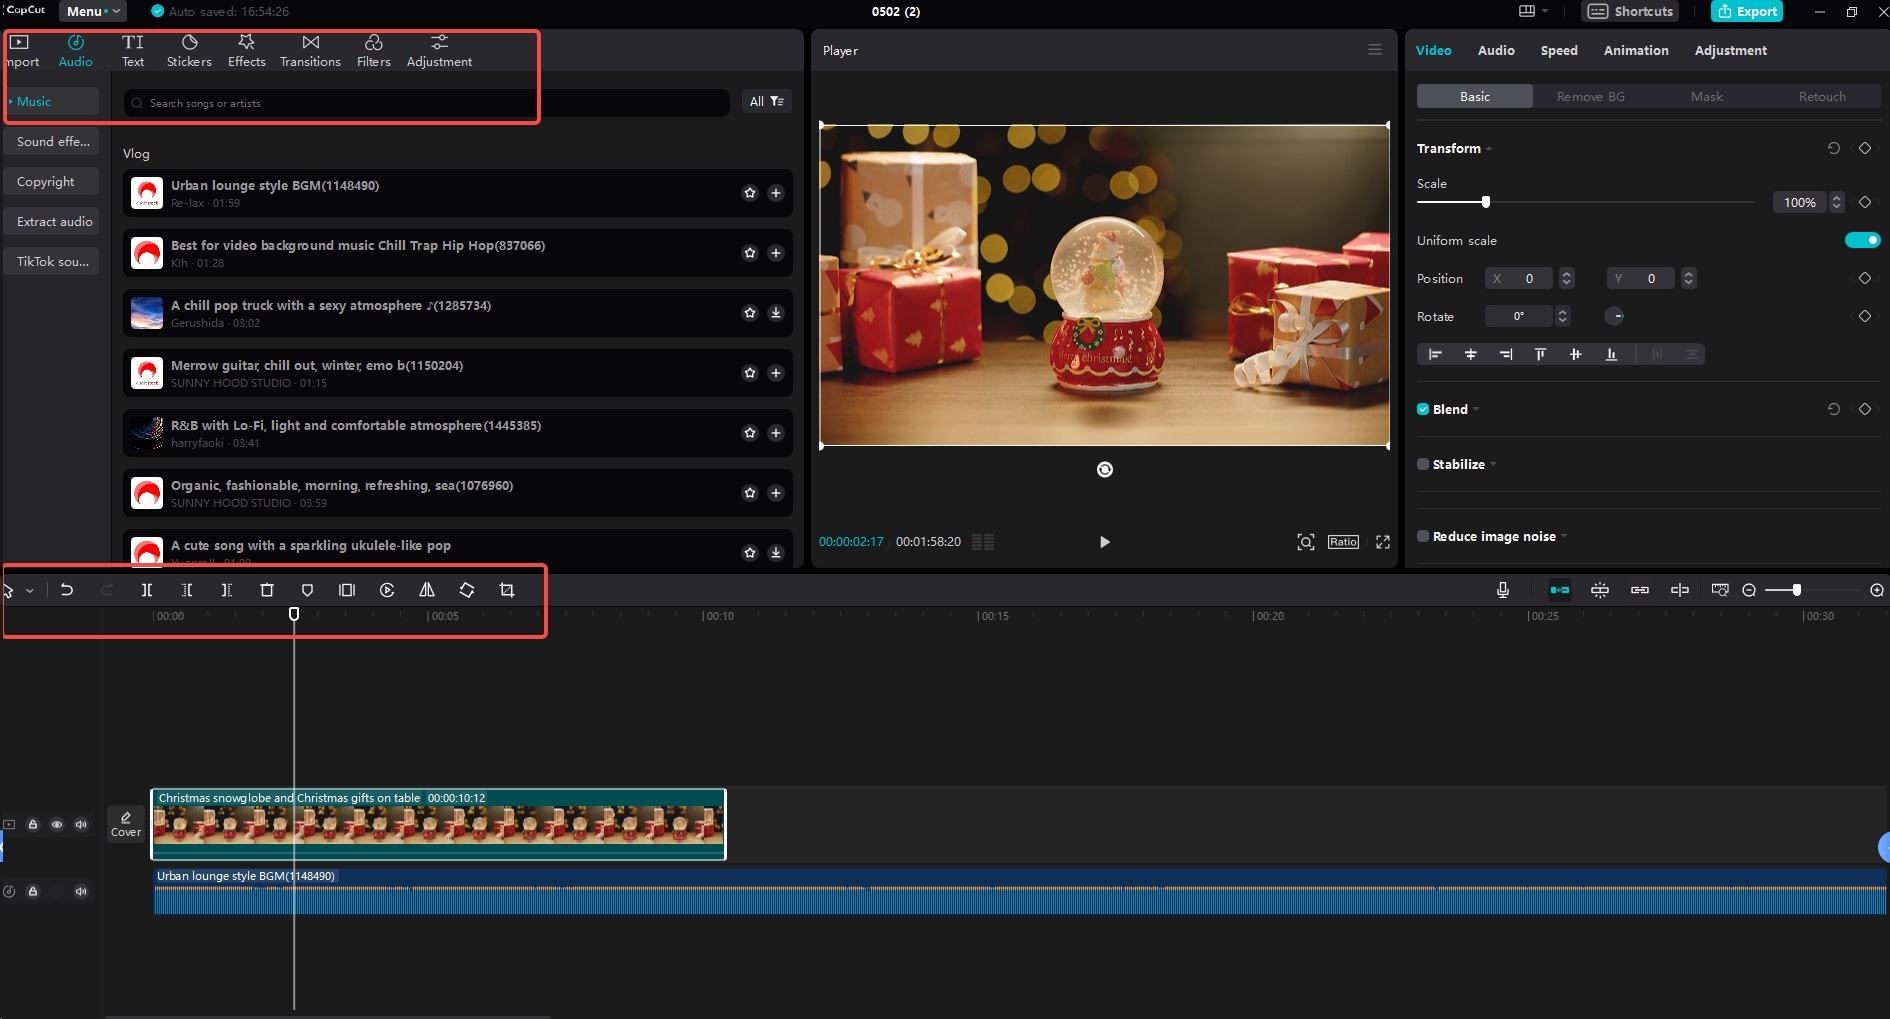Undo the last action
This screenshot has width=1890, height=1019.
tap(68, 590)
